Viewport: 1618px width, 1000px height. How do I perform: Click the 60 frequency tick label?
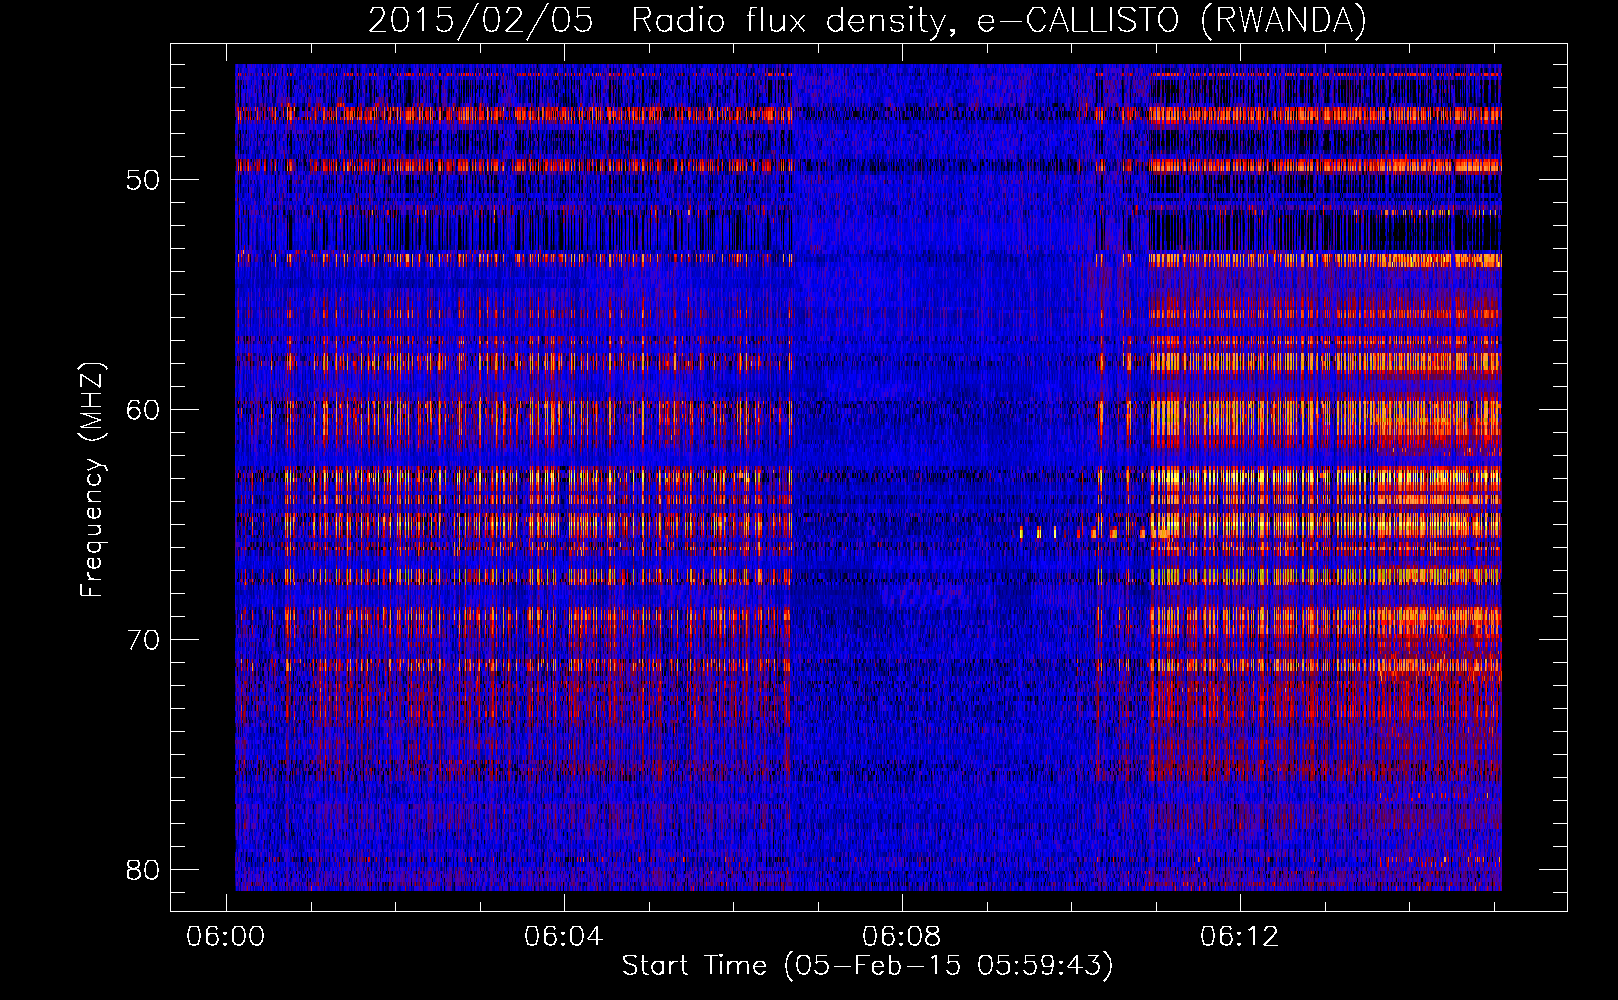coord(143,410)
